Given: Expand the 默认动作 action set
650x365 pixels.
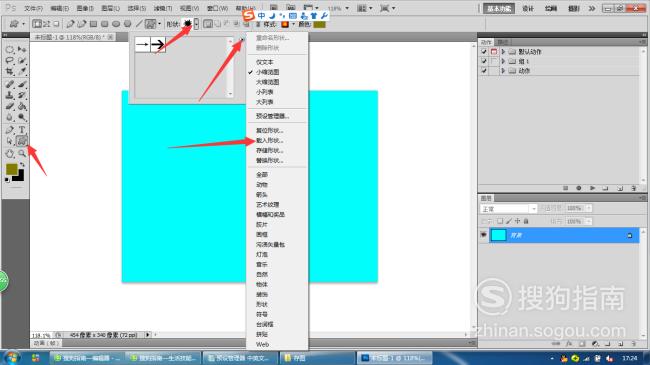Looking at the screenshot, I should (x=503, y=51).
